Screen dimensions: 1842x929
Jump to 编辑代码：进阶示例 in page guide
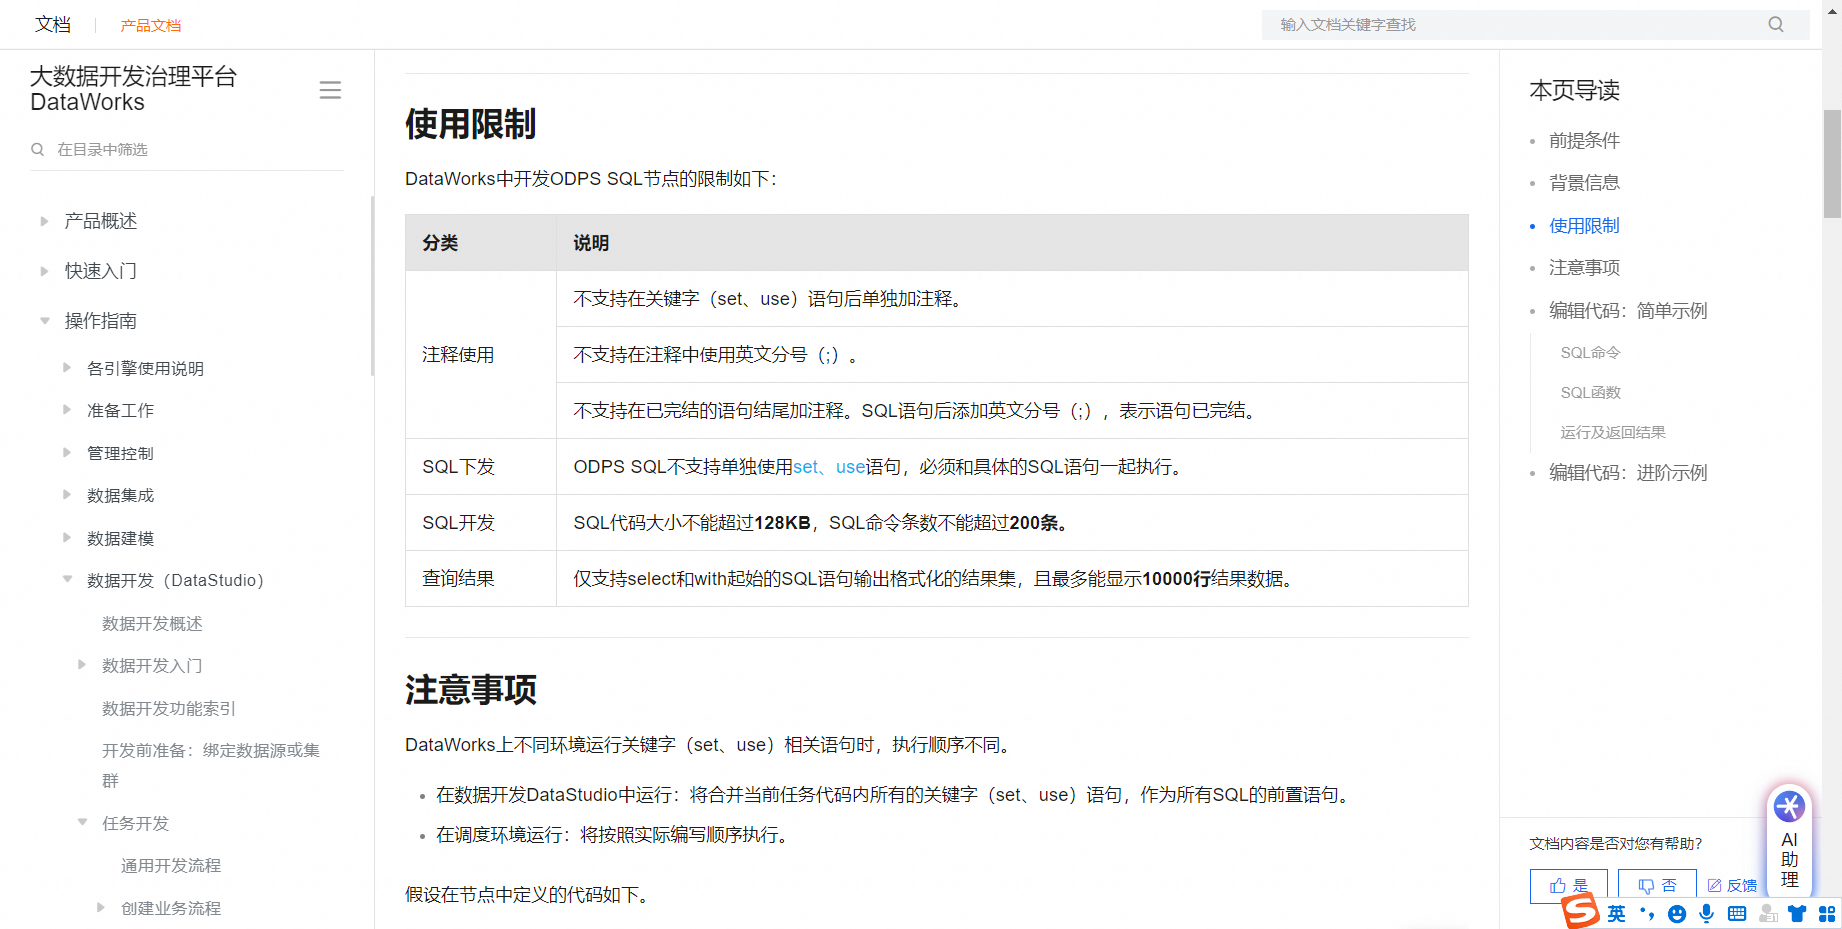pyautogui.click(x=1628, y=473)
